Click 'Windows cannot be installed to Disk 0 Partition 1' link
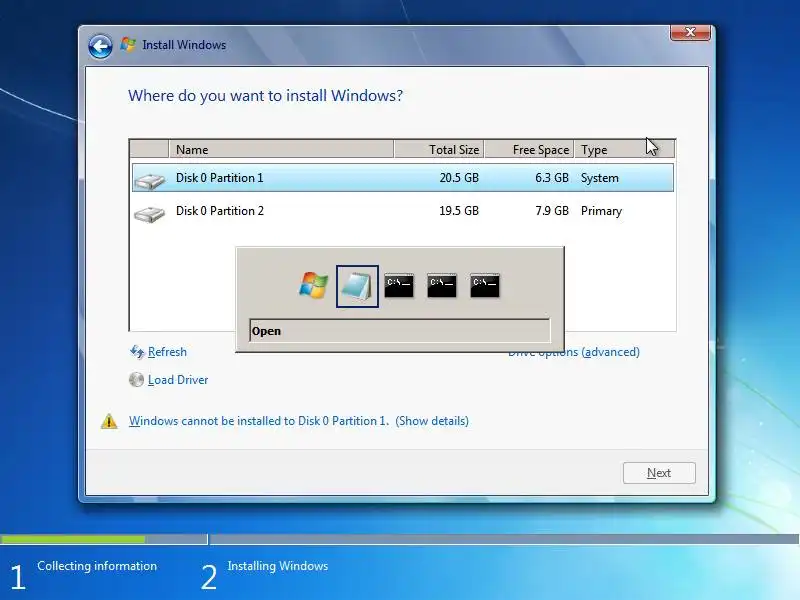Screen dimensions: 800x600 pos(259,421)
